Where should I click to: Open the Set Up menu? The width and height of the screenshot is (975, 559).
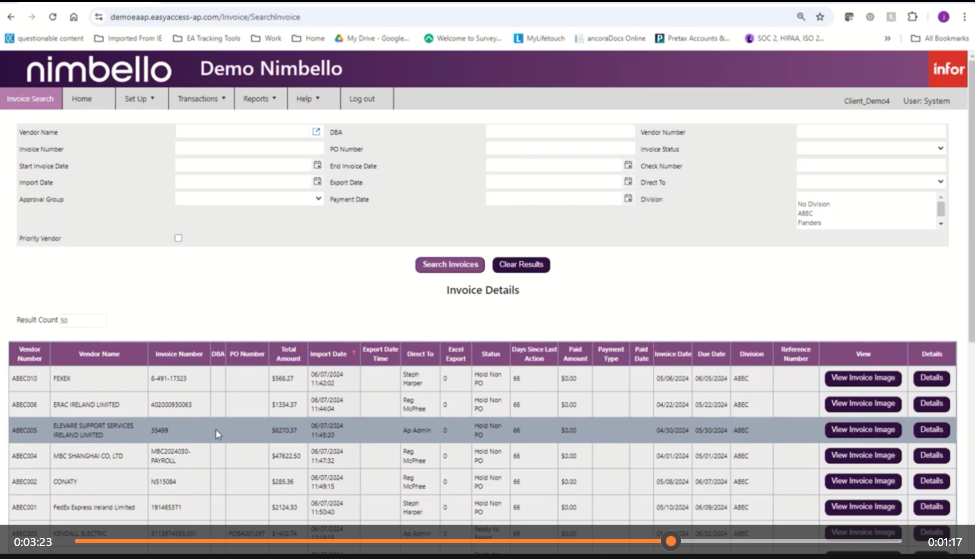tap(140, 99)
